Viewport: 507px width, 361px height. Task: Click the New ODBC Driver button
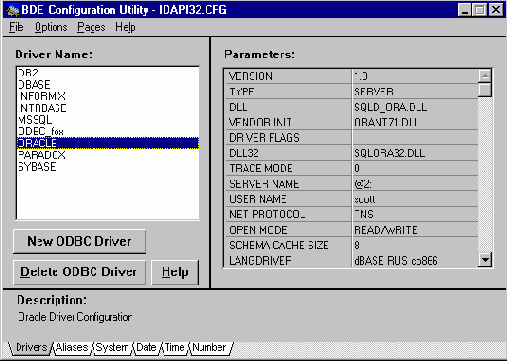pos(79,241)
